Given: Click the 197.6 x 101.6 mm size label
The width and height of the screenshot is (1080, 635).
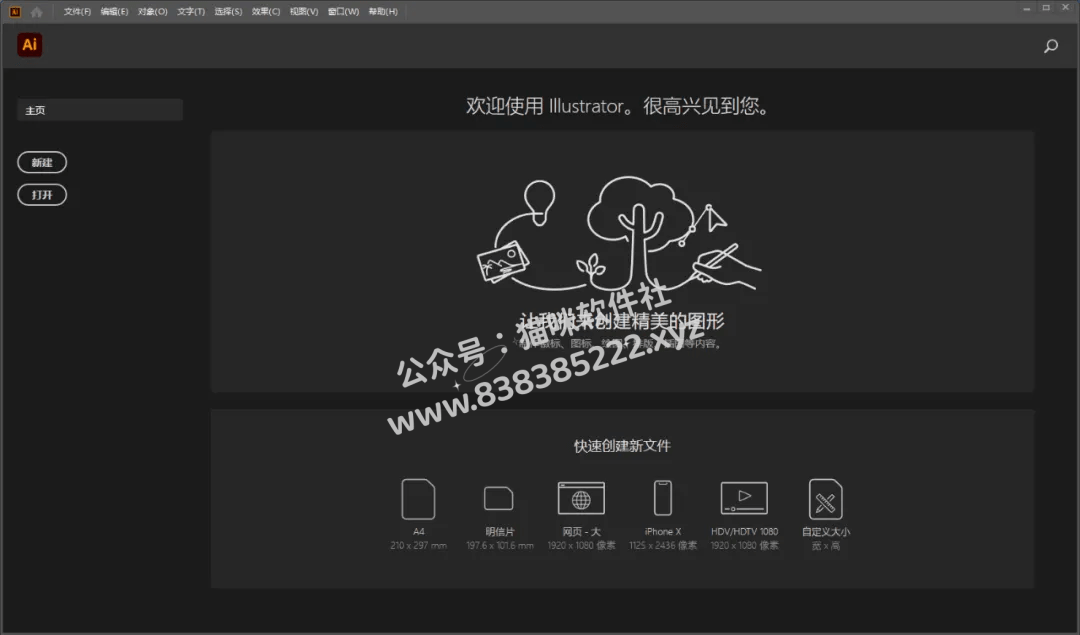Looking at the screenshot, I should click(x=499, y=545).
